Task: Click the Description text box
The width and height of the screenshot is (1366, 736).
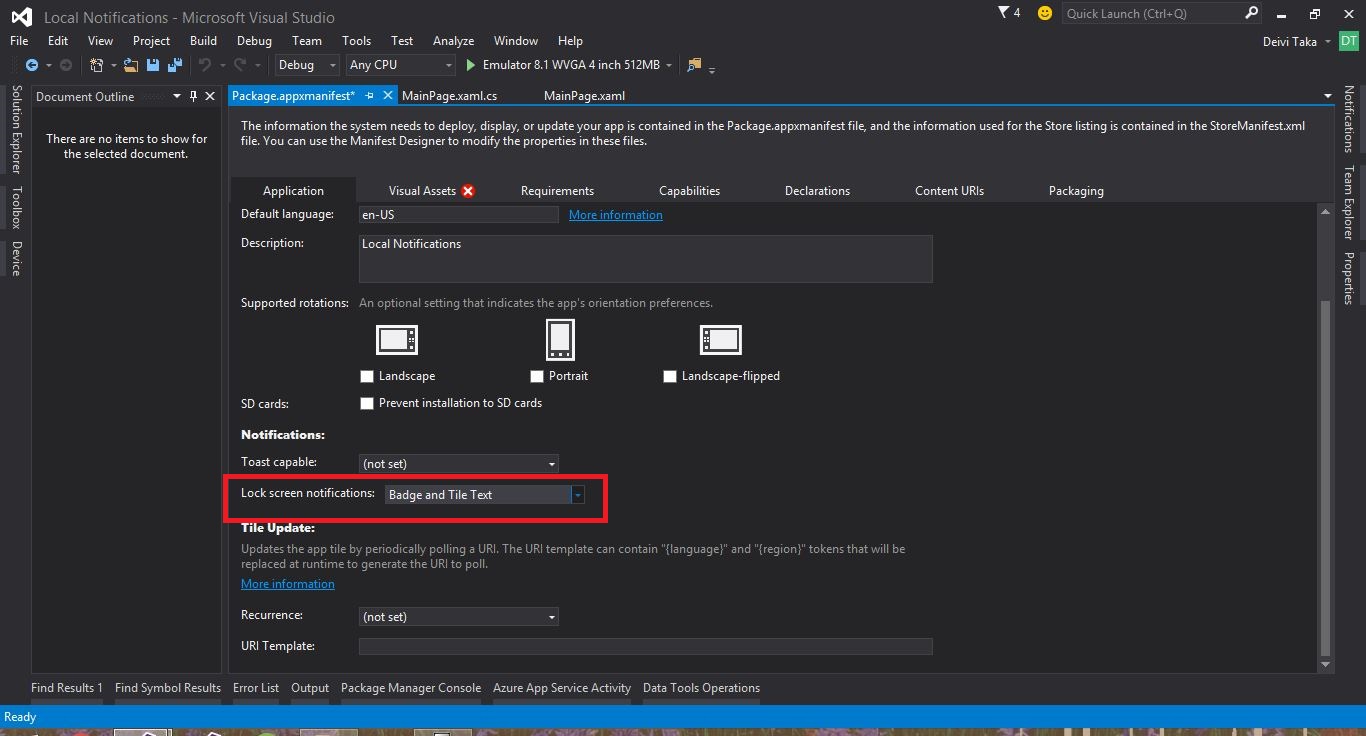Action: coord(645,259)
